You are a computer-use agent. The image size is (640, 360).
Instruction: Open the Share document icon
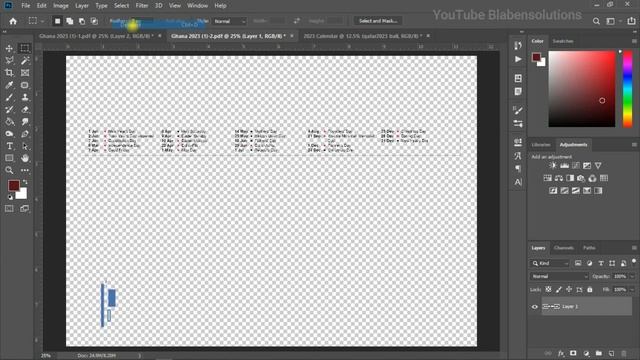[631, 21]
